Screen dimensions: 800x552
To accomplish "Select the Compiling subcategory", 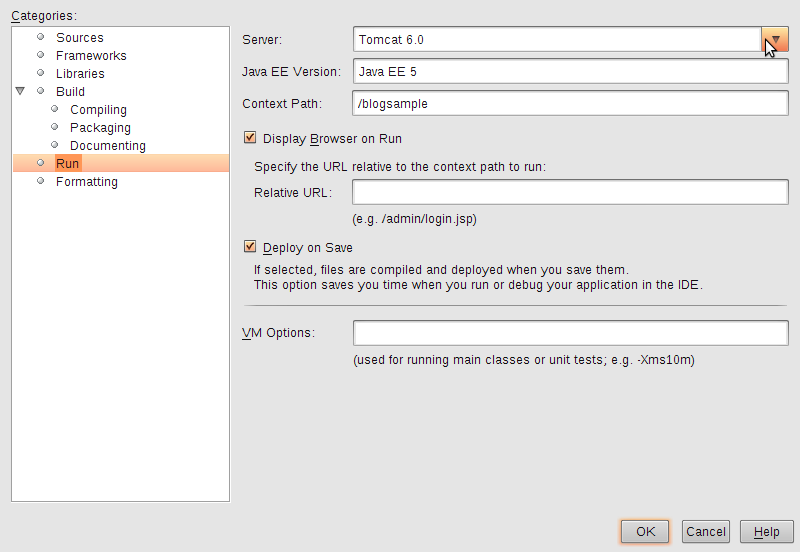I will [98, 110].
